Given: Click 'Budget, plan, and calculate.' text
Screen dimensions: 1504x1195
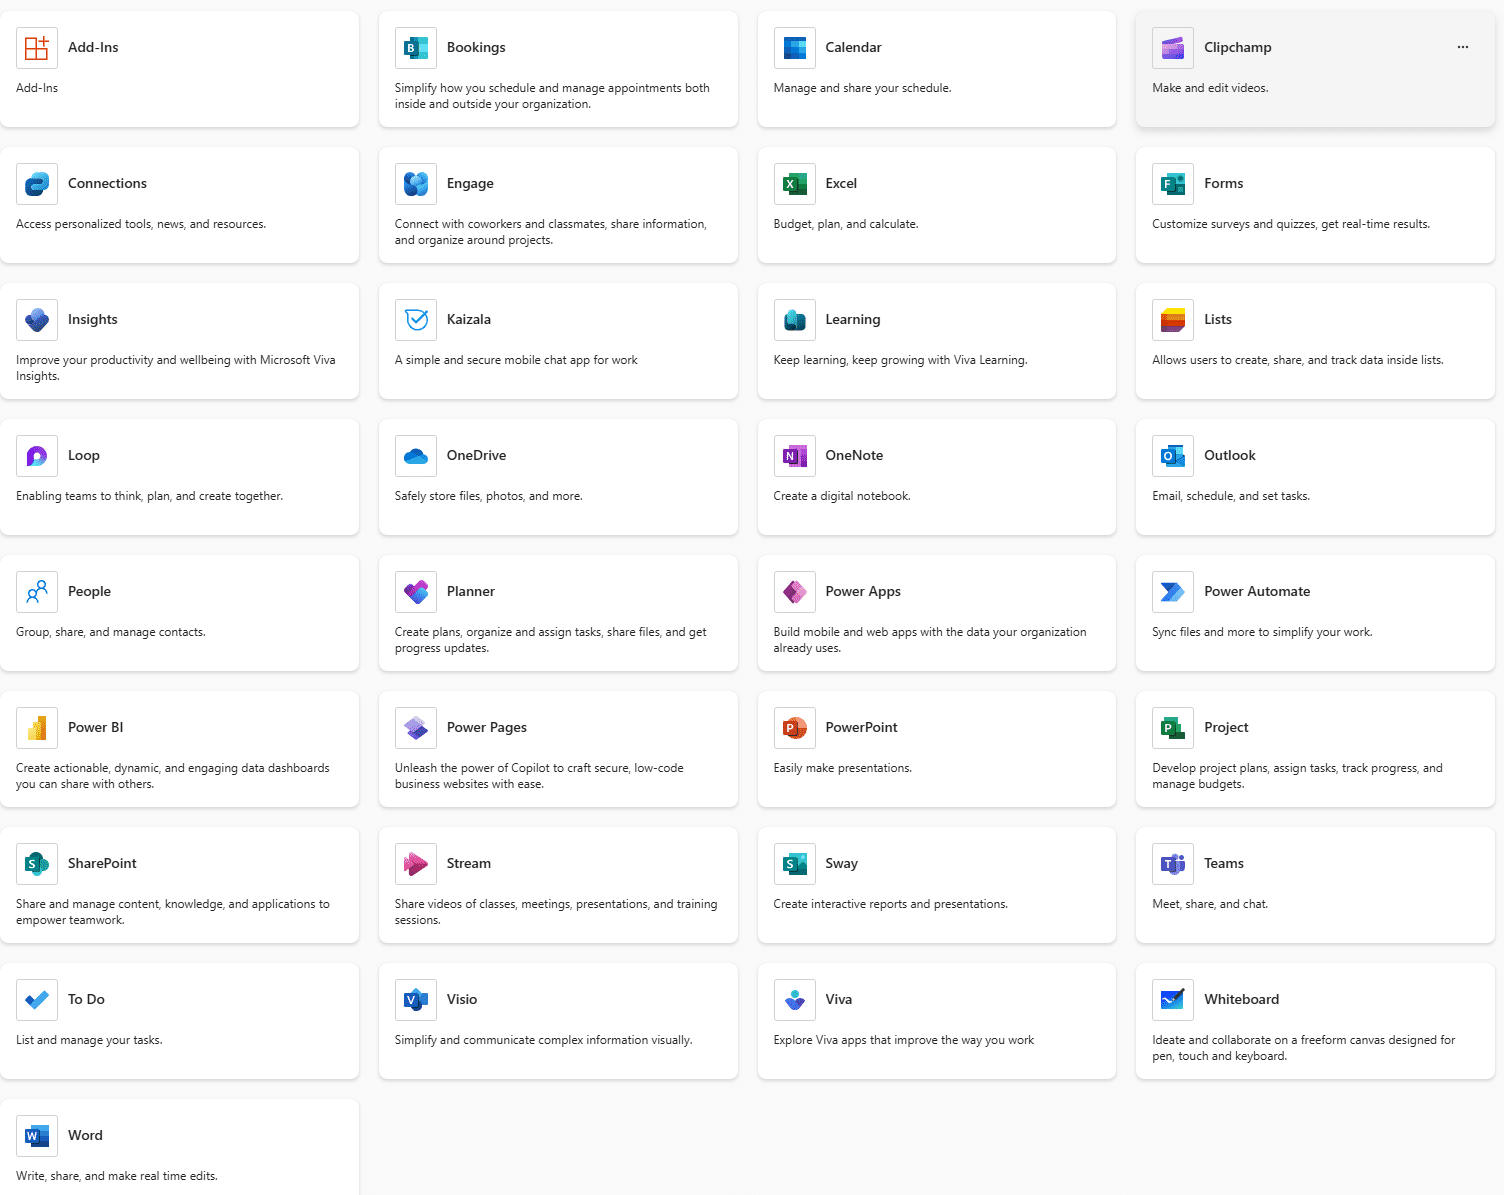Looking at the screenshot, I should click(846, 224).
